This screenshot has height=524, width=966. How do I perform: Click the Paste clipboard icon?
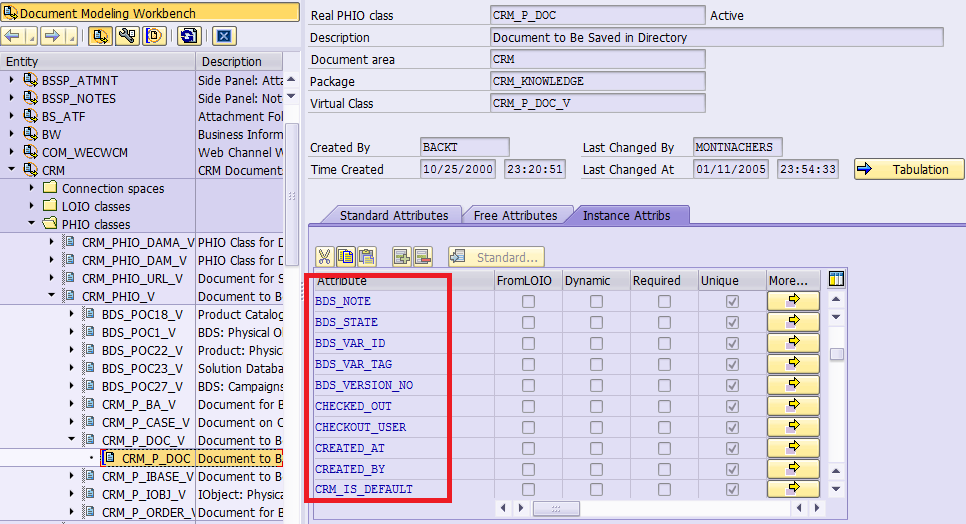point(367,257)
